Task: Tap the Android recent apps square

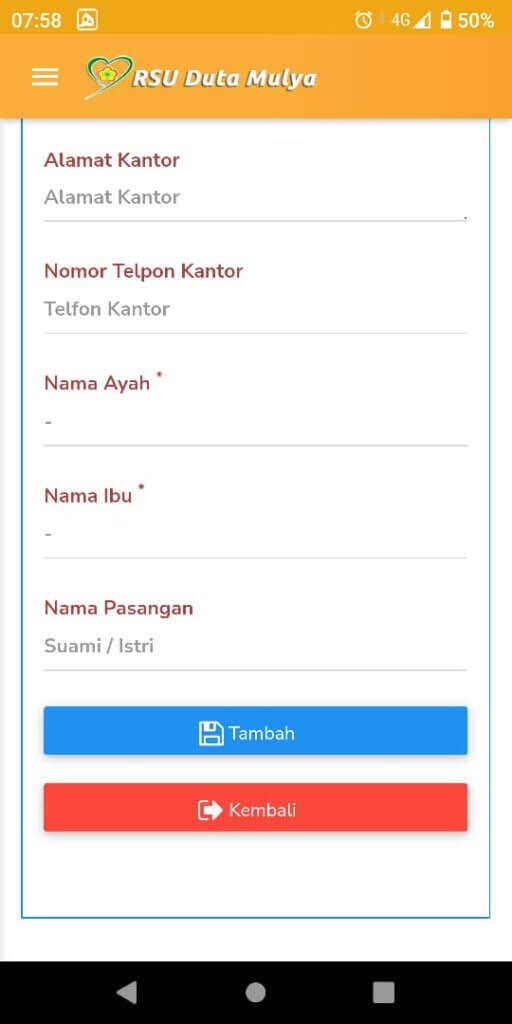Action: pyautogui.click(x=383, y=992)
